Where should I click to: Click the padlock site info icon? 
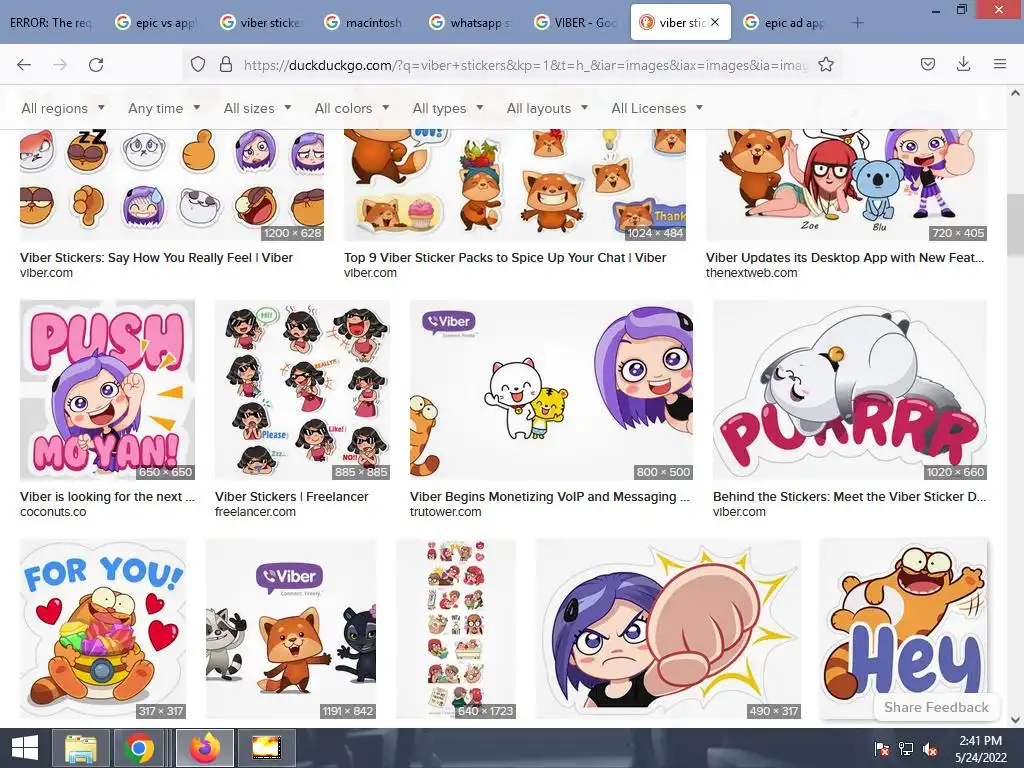tap(225, 64)
